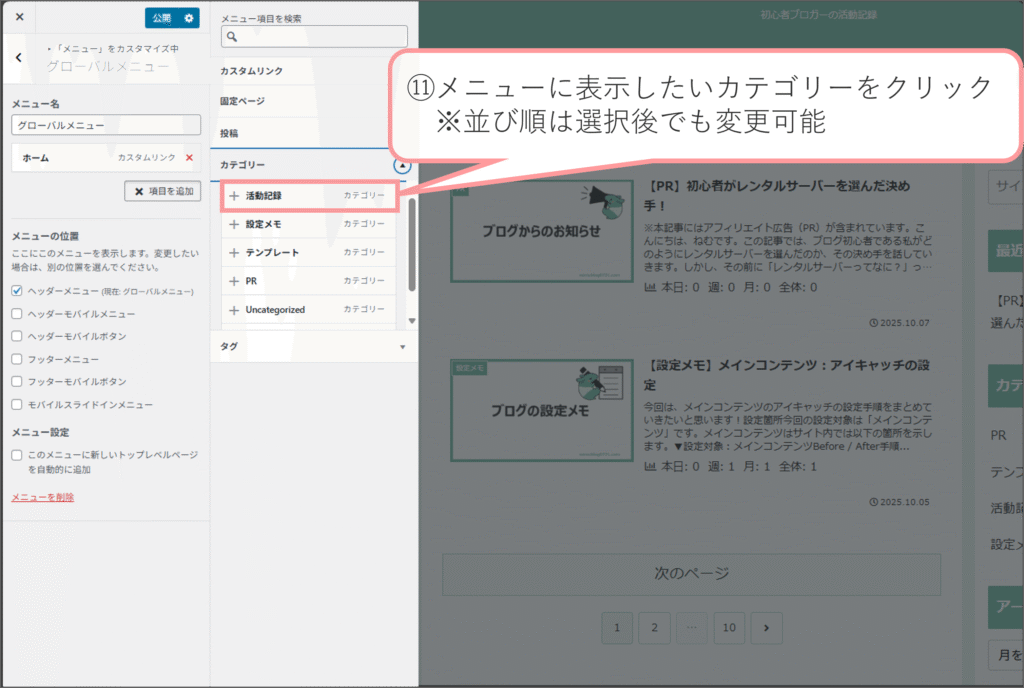
Task: Collapse the カテゴリー section arrow
Action: click(x=402, y=165)
